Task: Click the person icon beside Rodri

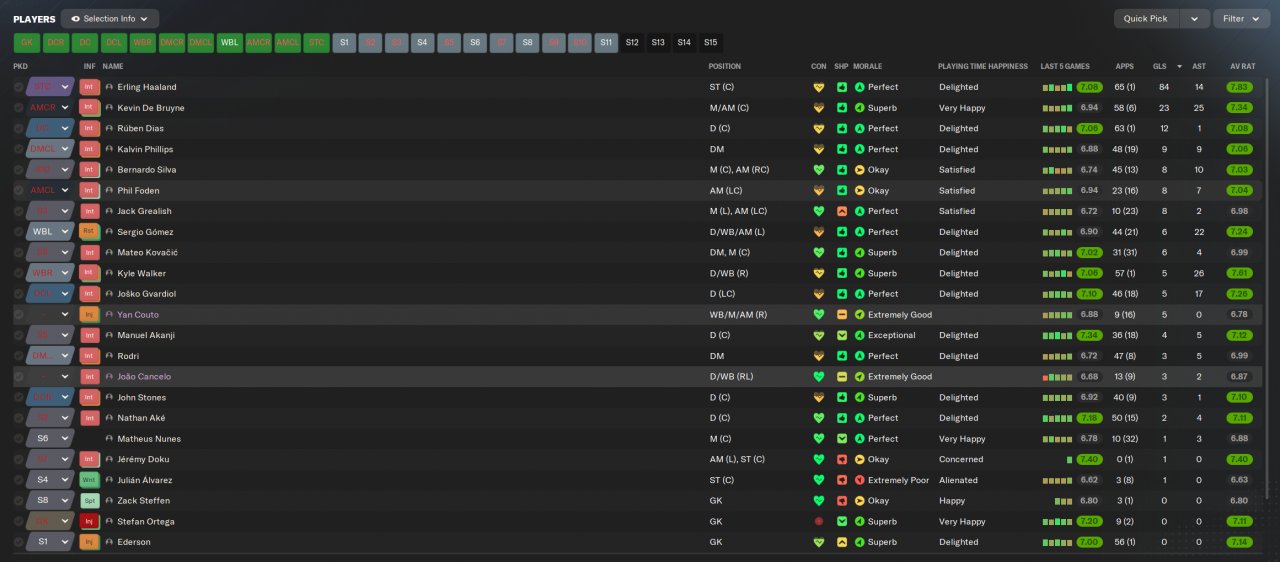Action: [x=109, y=356]
